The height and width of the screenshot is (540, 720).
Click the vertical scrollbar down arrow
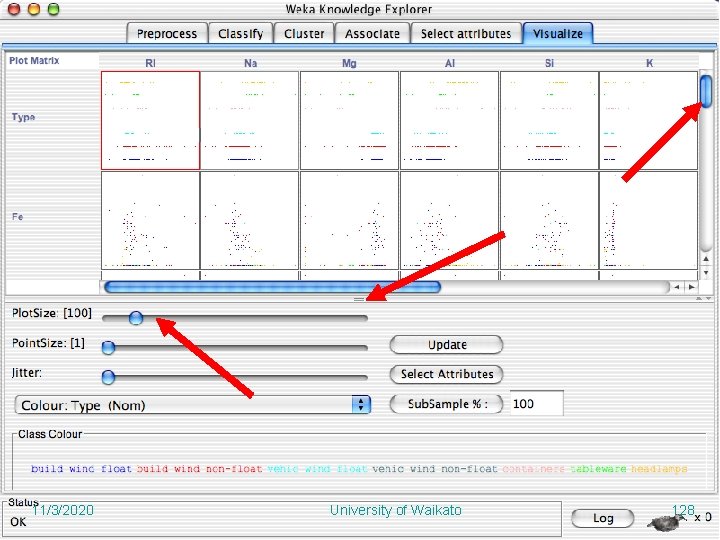(706, 272)
